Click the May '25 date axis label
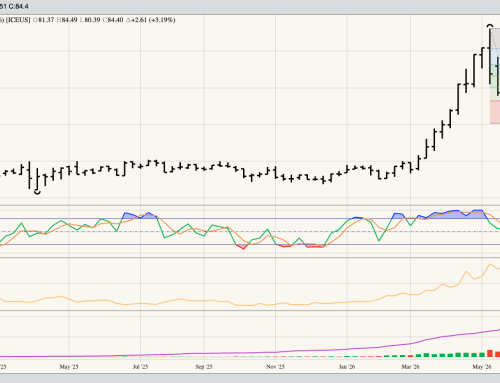This screenshot has width=500, height=383. point(69,367)
